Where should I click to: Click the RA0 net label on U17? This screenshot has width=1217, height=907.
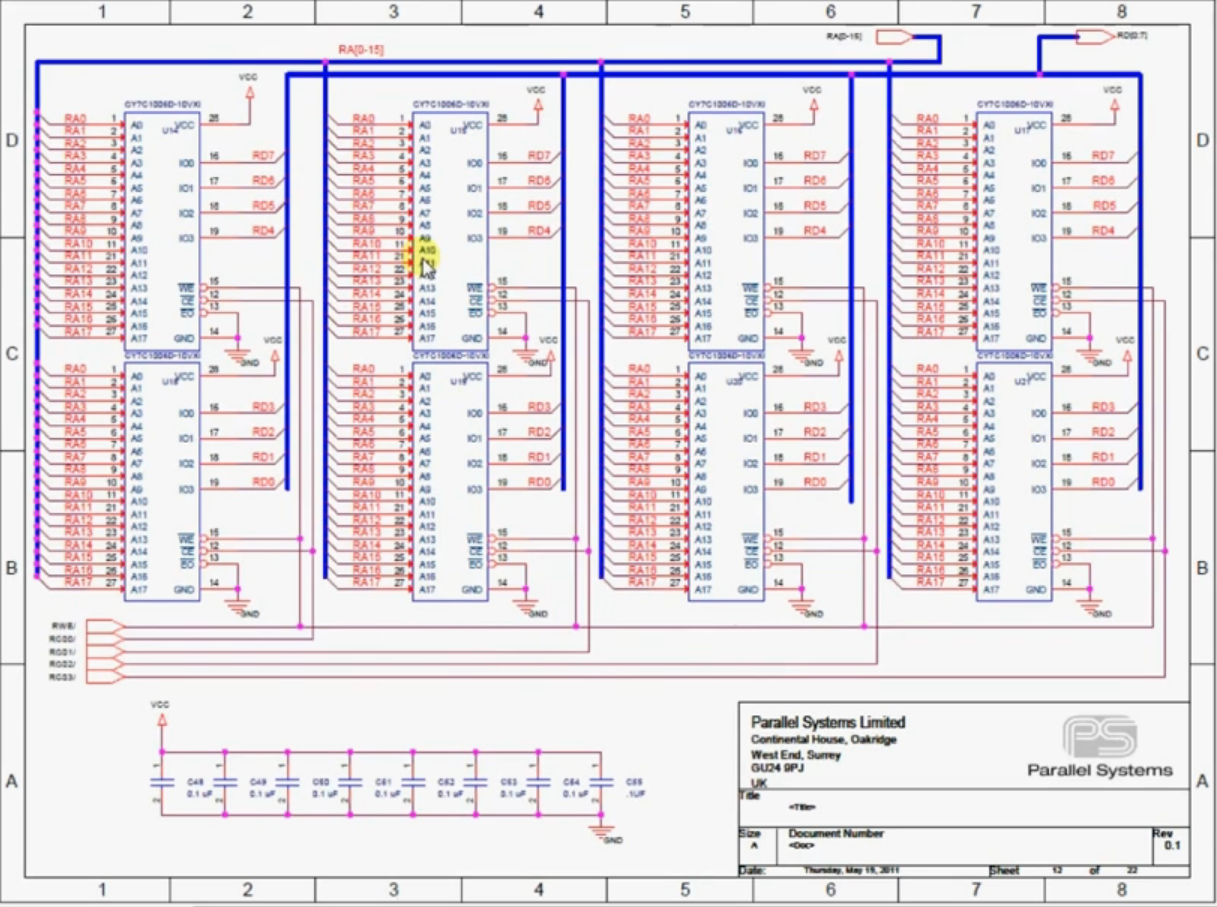(x=929, y=118)
